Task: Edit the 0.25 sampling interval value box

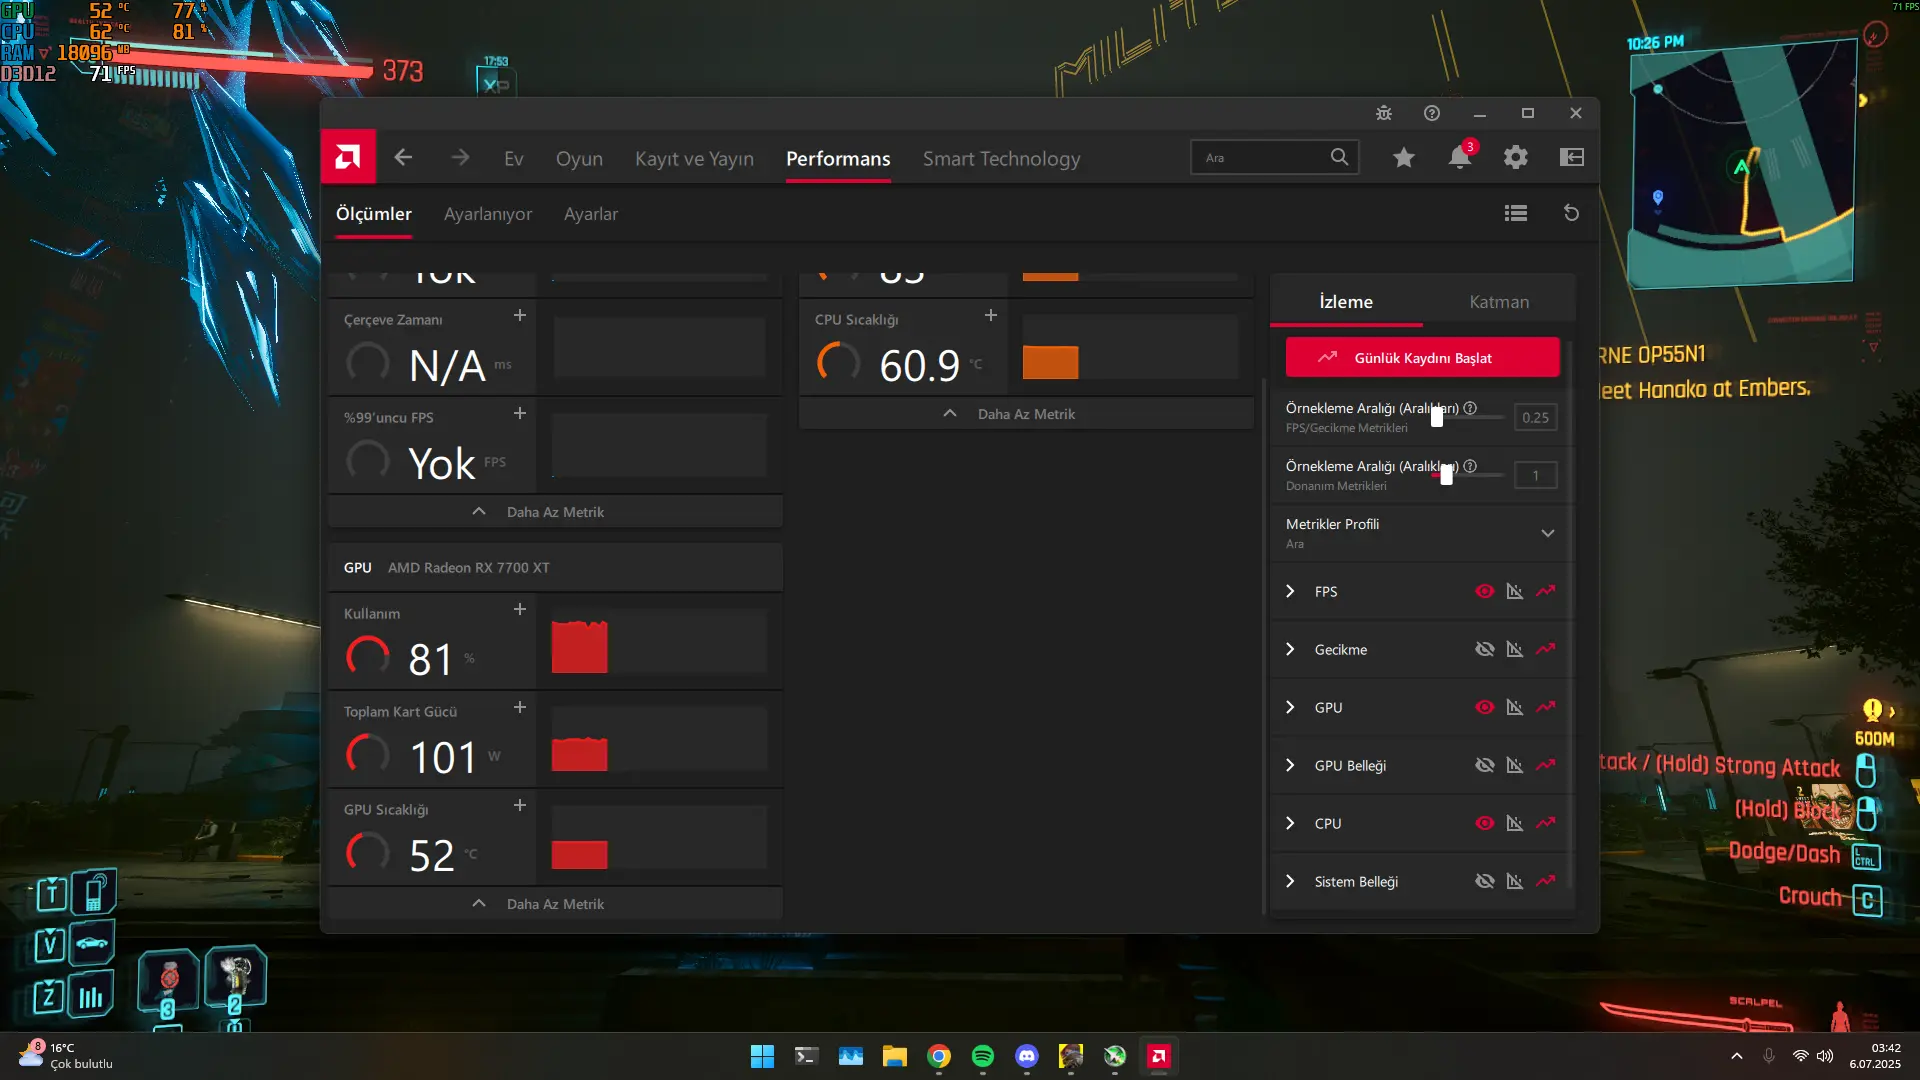Action: coord(1535,418)
